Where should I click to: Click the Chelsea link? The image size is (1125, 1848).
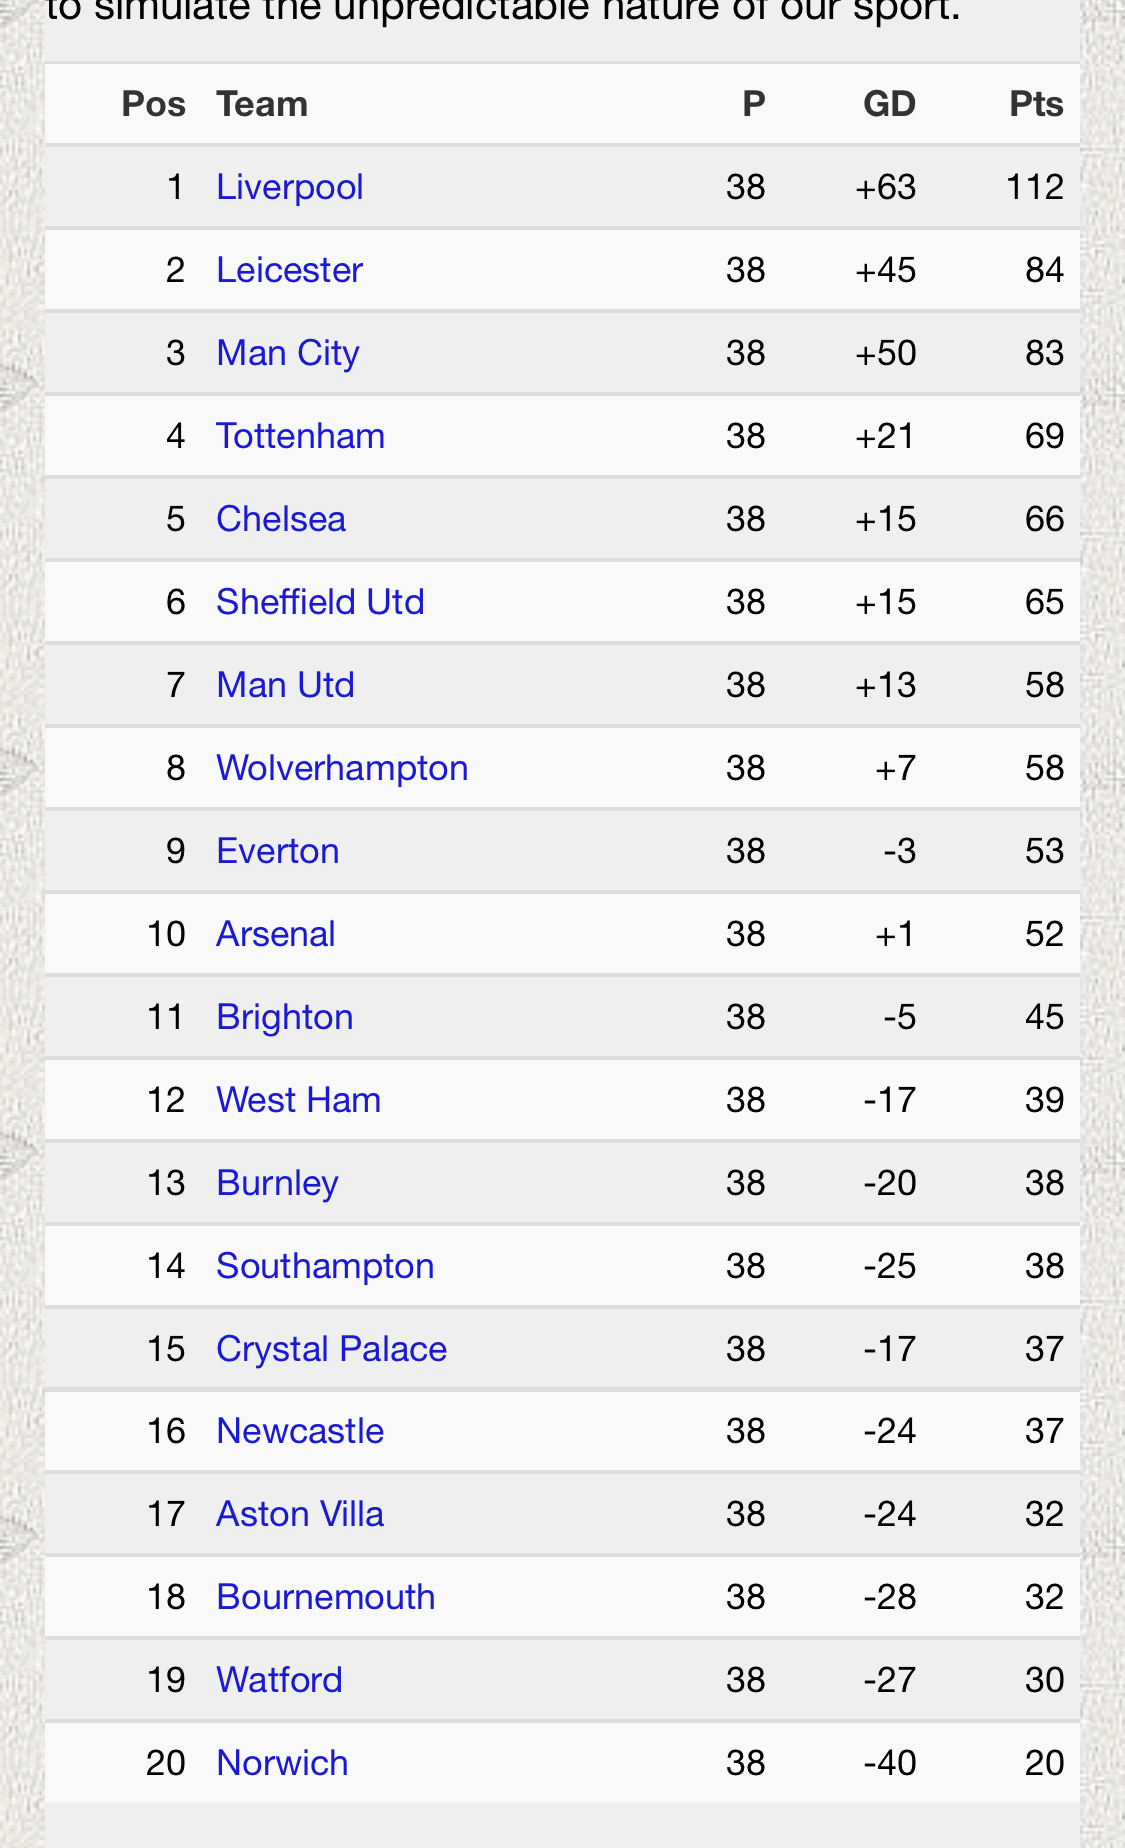coord(281,519)
